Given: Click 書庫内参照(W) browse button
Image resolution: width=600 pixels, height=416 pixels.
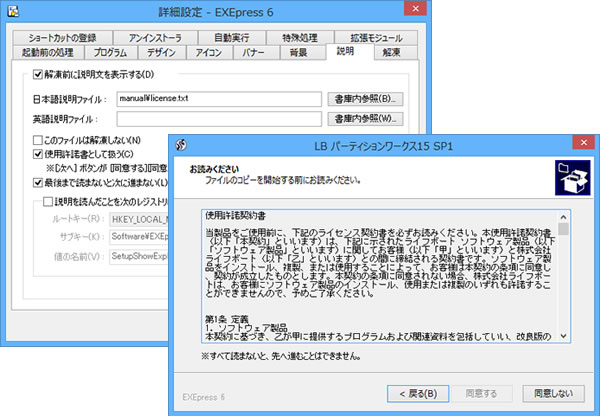Looking at the screenshot, I should coord(365,119).
